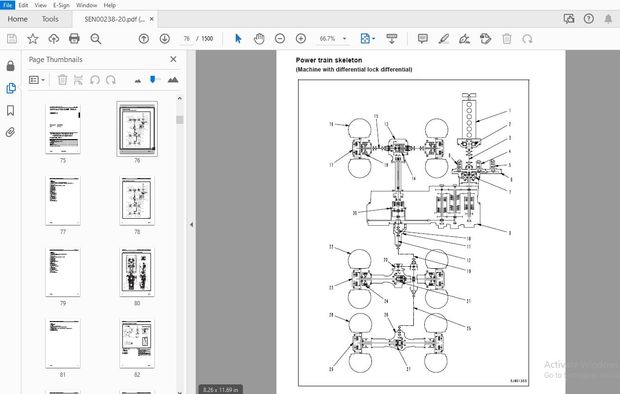
Task: Open the share review icon at top right
Action: (x=569, y=19)
